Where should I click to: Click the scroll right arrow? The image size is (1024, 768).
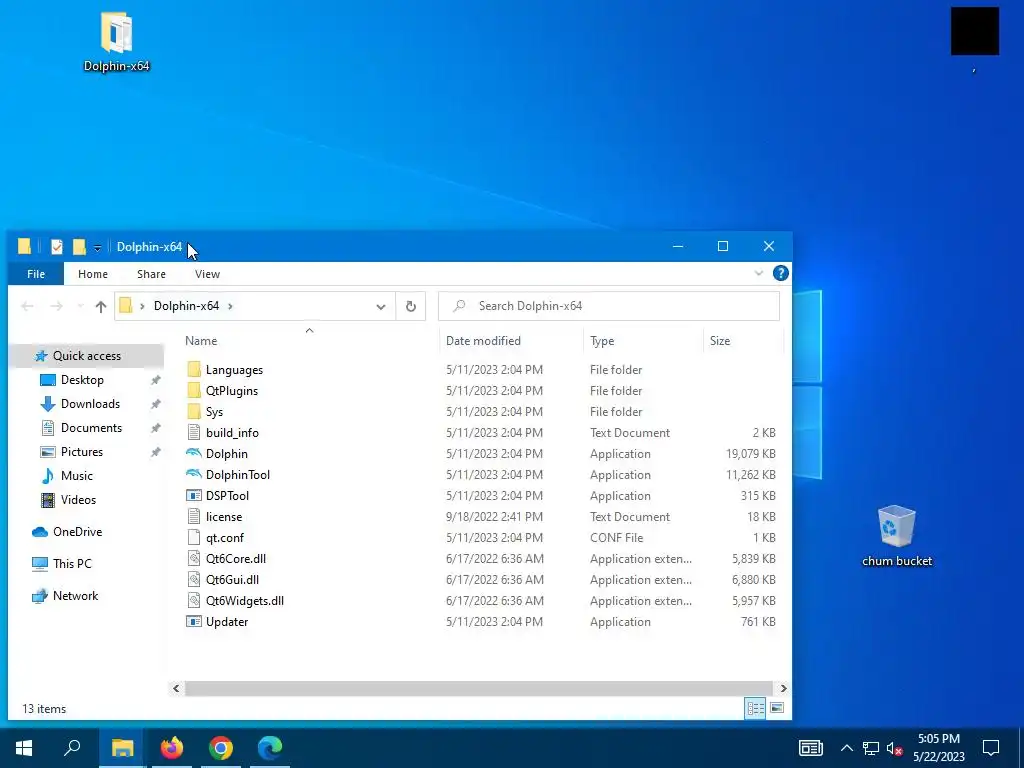click(x=783, y=688)
